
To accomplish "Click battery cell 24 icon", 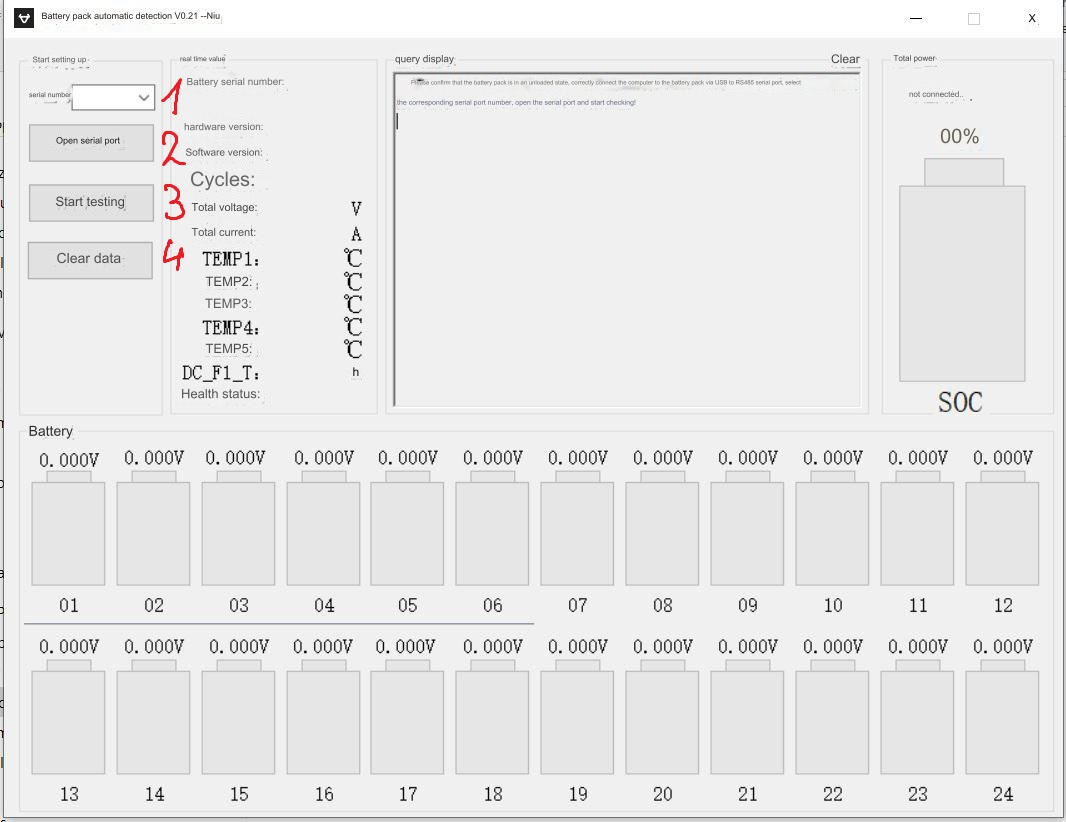I will [1002, 720].
